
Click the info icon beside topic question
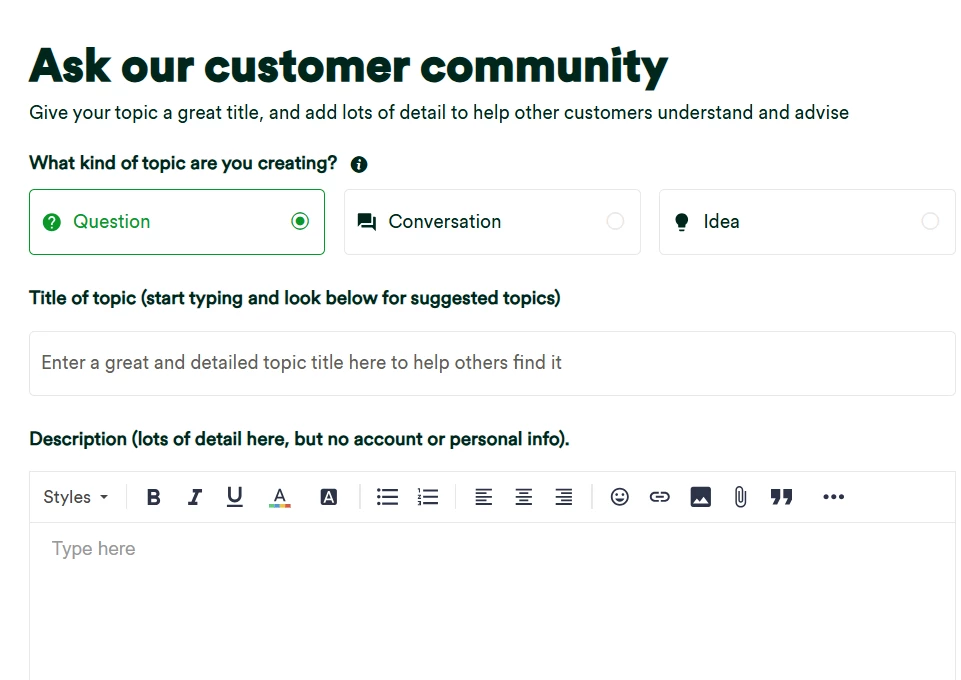tap(359, 165)
